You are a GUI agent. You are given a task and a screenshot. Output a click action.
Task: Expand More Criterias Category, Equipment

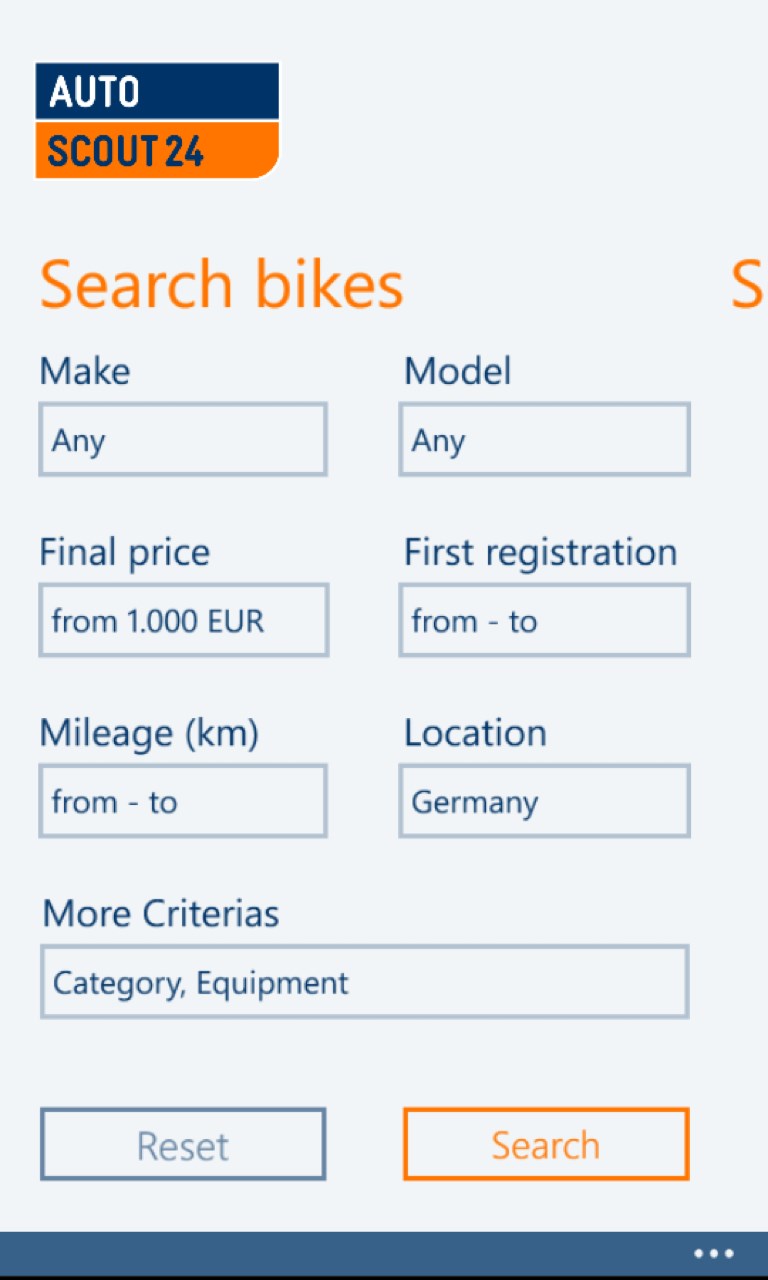(x=364, y=983)
